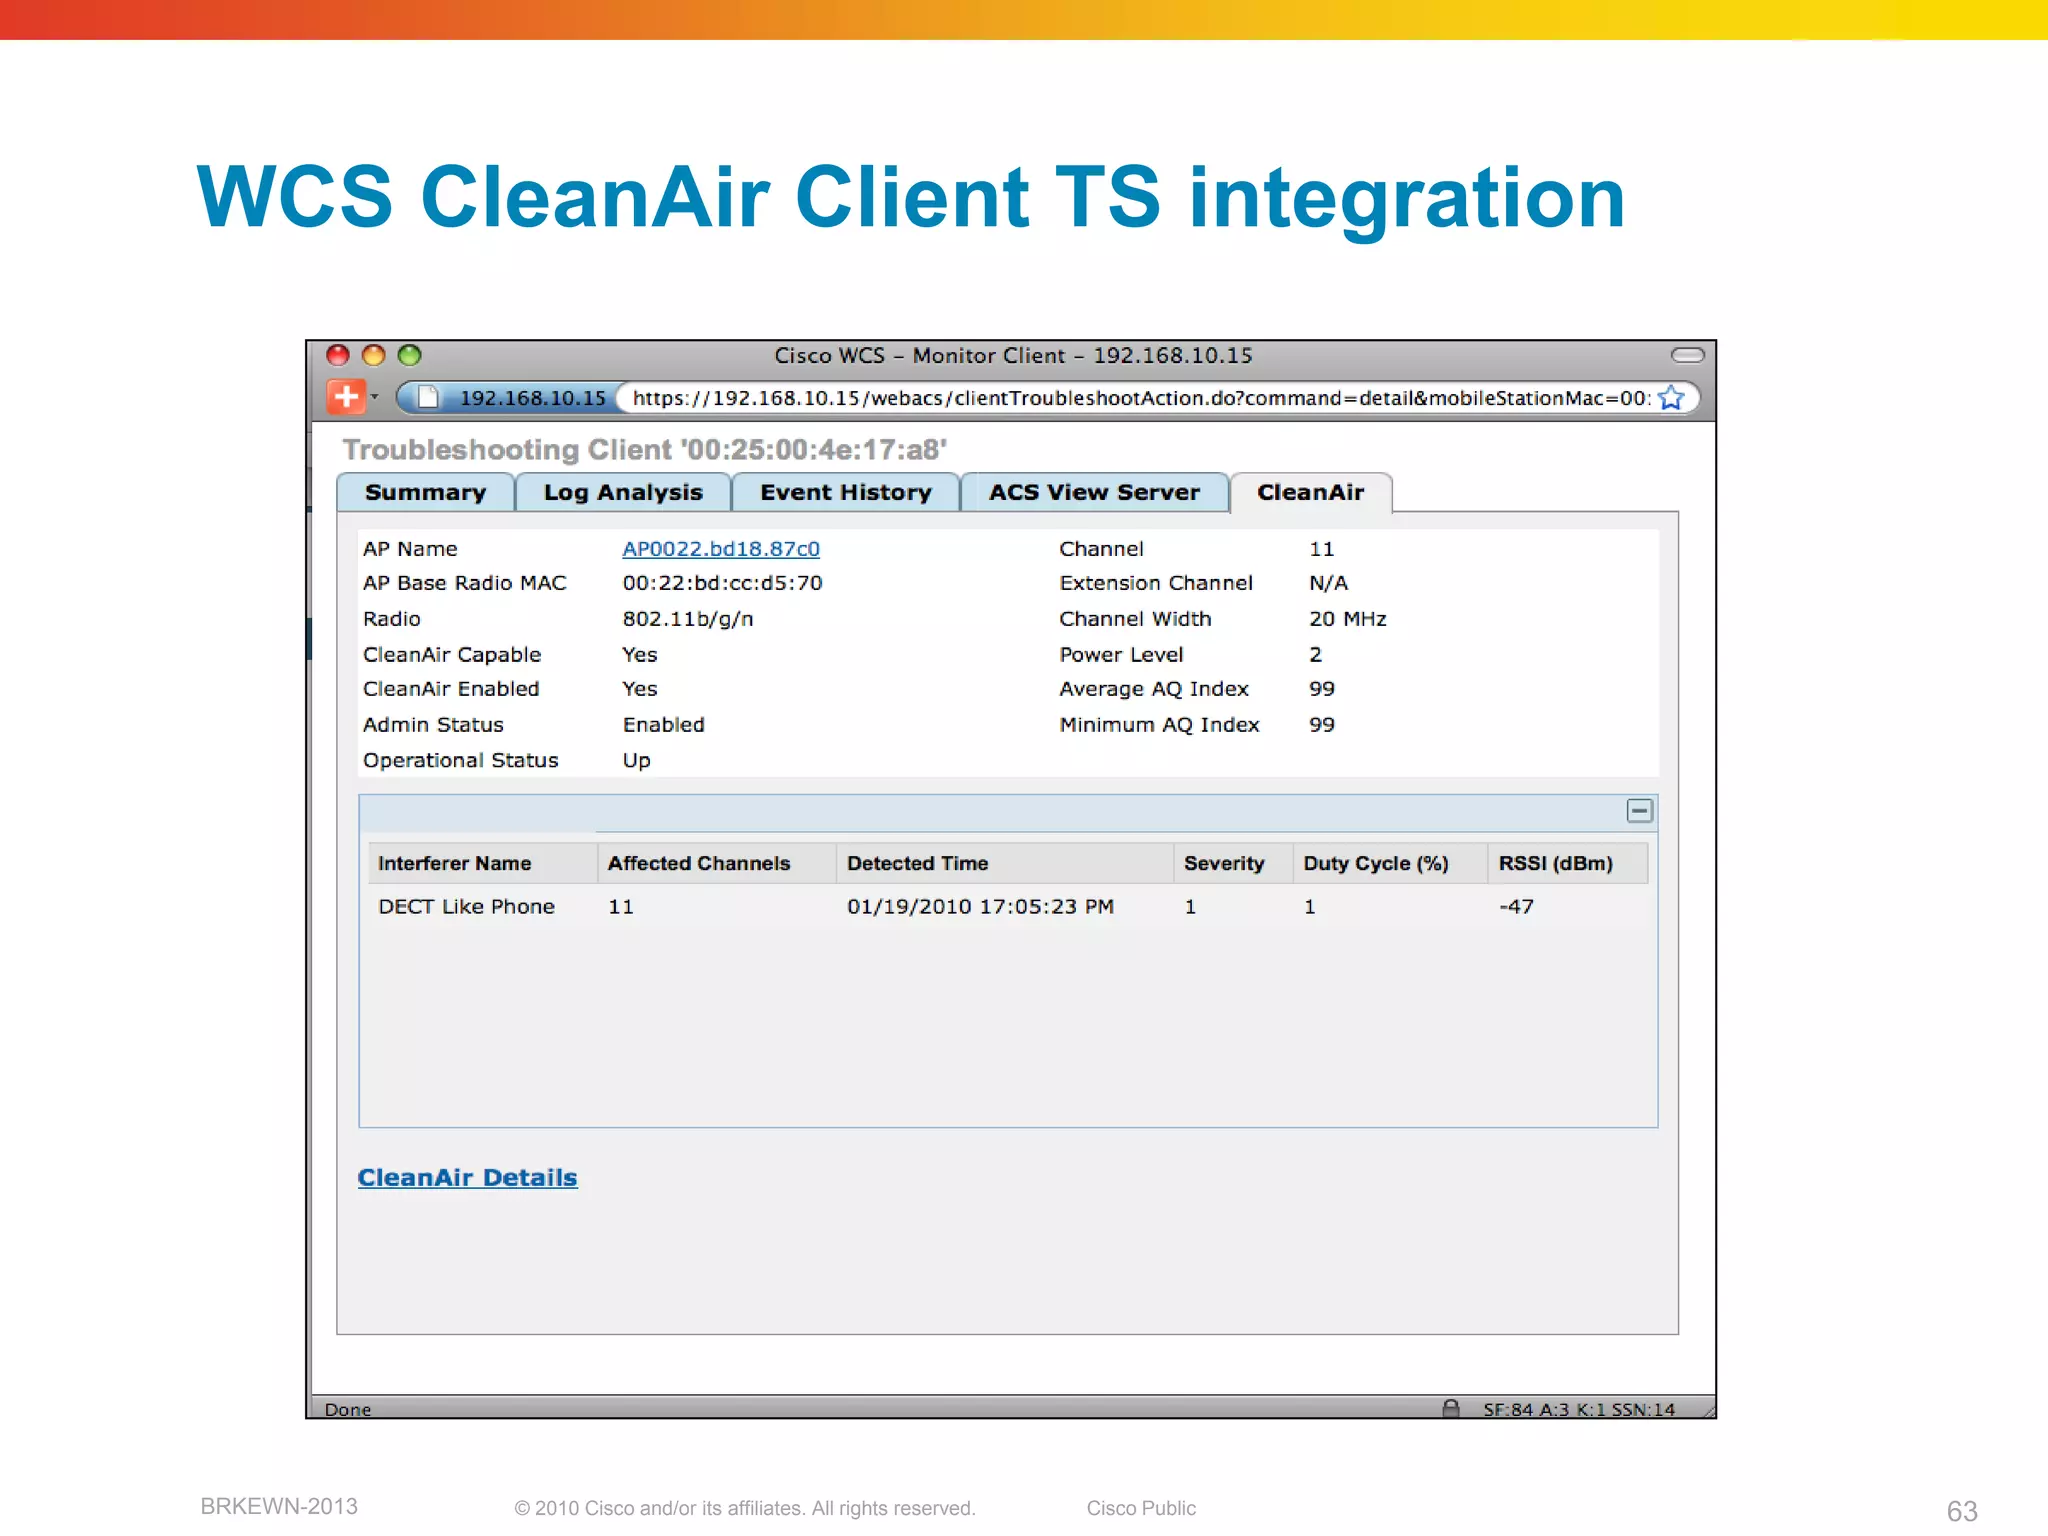This screenshot has width=2048, height=1536.
Task: Click the CleanAir Capable label
Action: click(452, 655)
